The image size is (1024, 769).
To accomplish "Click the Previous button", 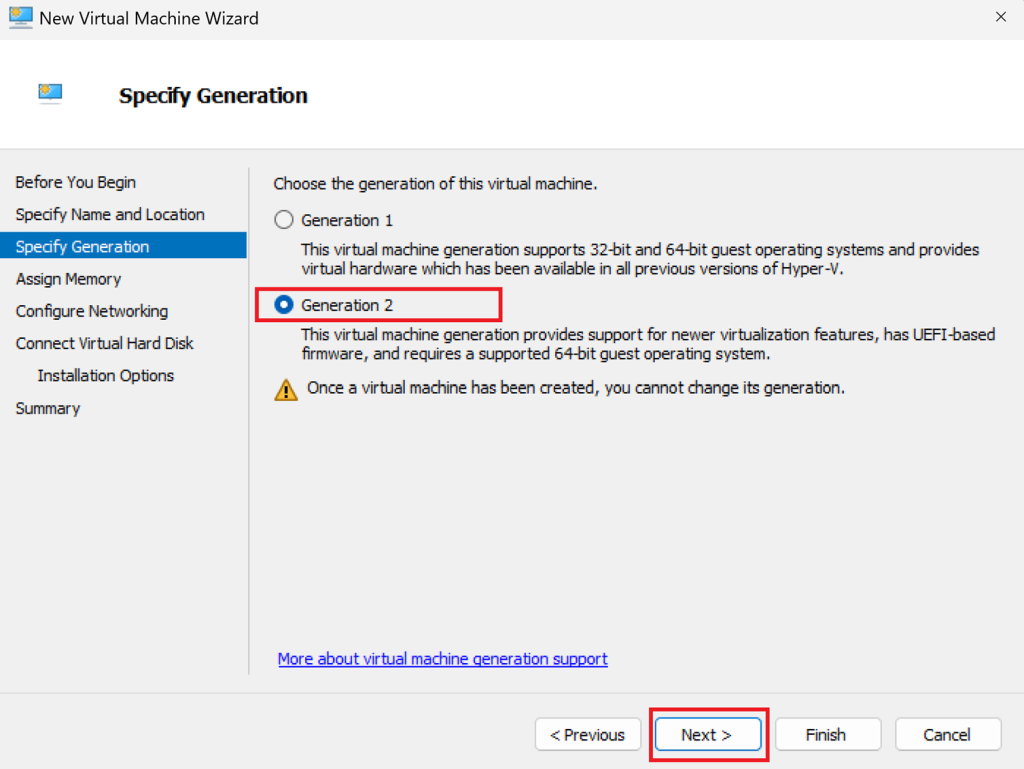I will pyautogui.click(x=587, y=735).
